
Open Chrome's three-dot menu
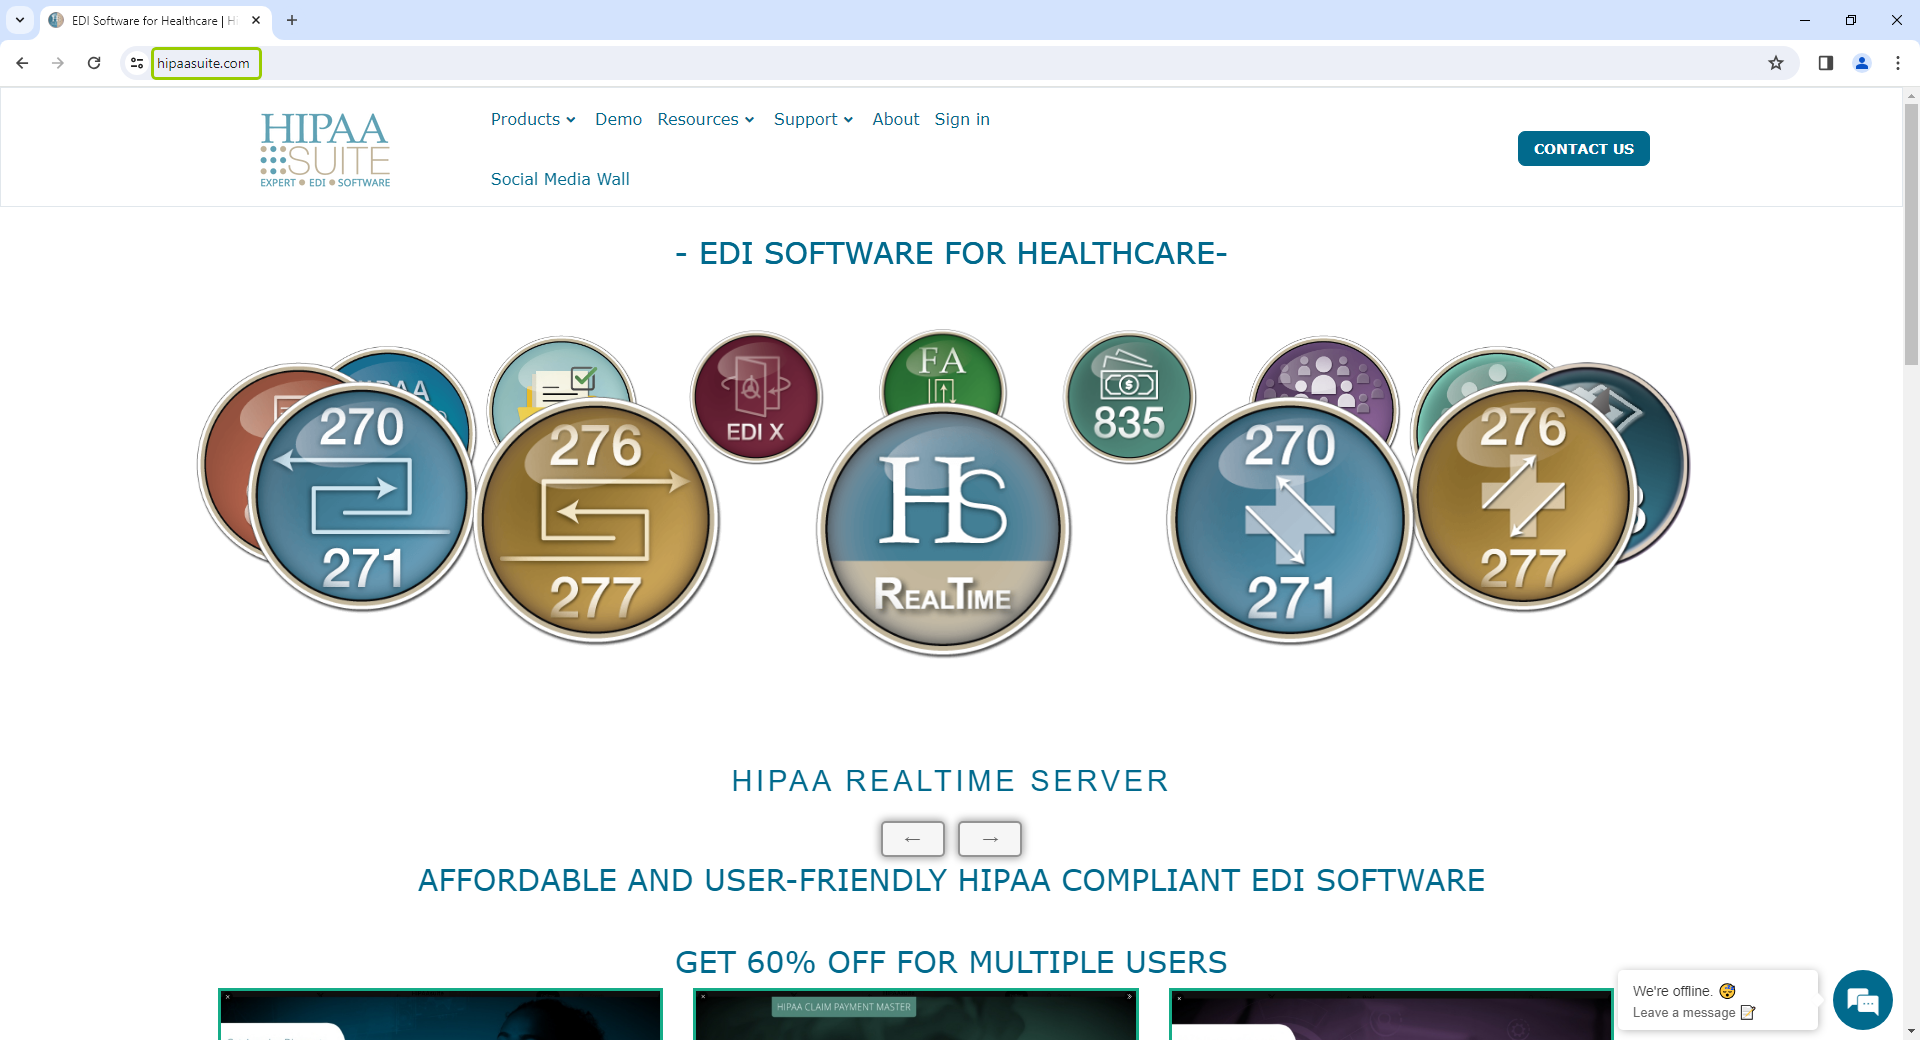pos(1898,63)
